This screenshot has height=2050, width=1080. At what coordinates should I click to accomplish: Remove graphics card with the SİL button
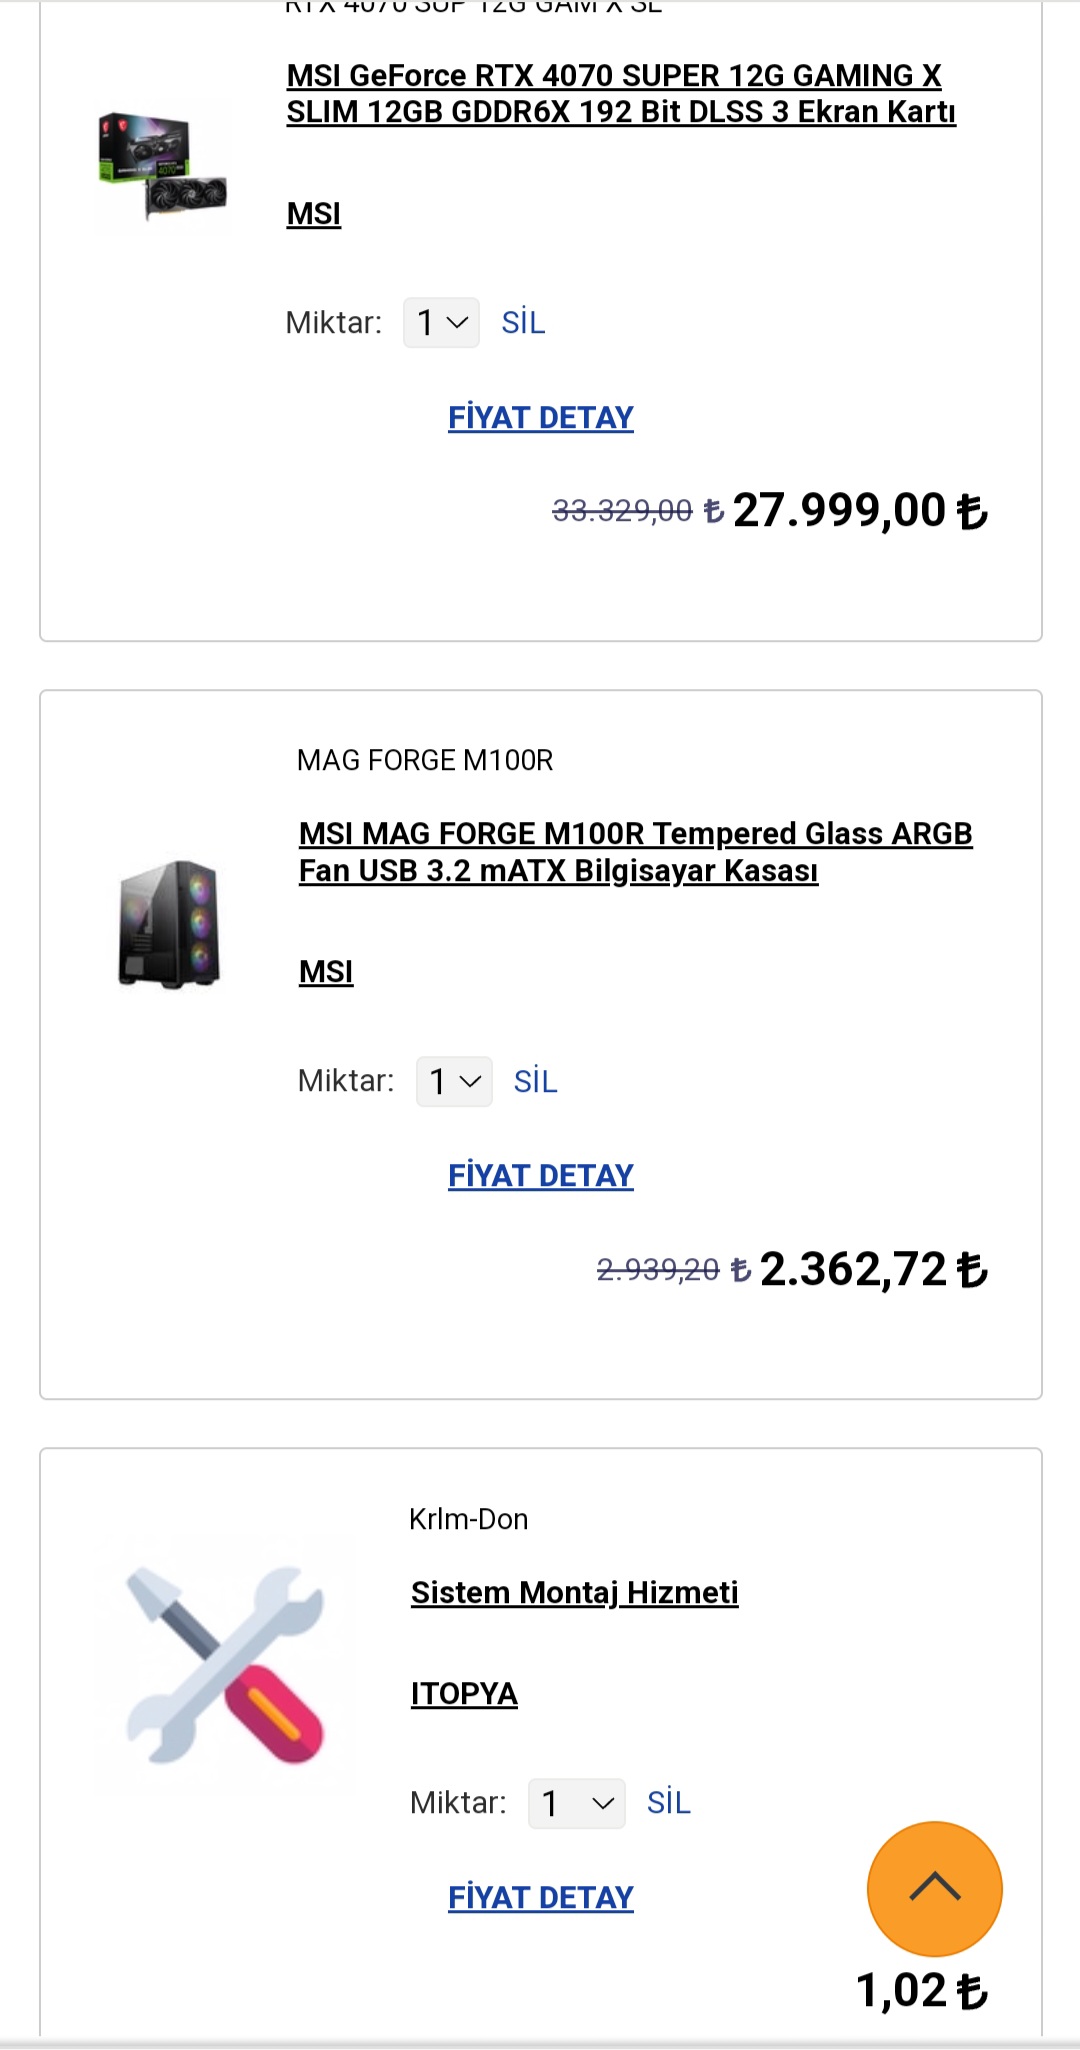pos(523,323)
